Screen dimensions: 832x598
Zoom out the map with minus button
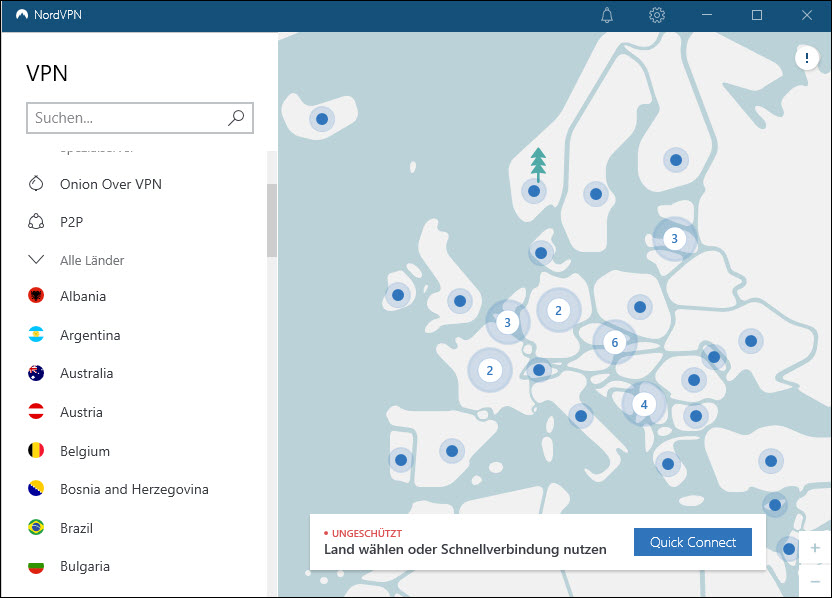pos(815,581)
